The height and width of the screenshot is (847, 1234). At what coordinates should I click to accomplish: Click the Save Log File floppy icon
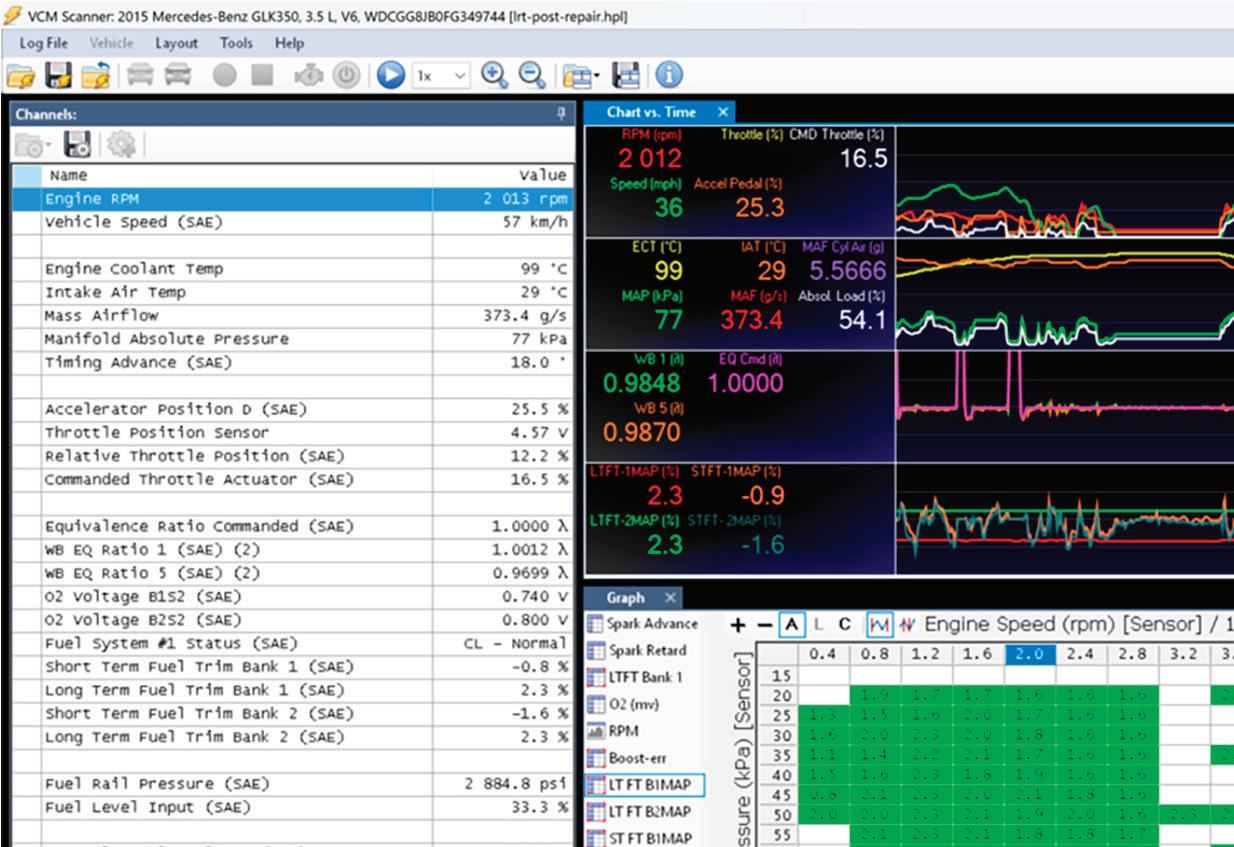click(x=59, y=75)
